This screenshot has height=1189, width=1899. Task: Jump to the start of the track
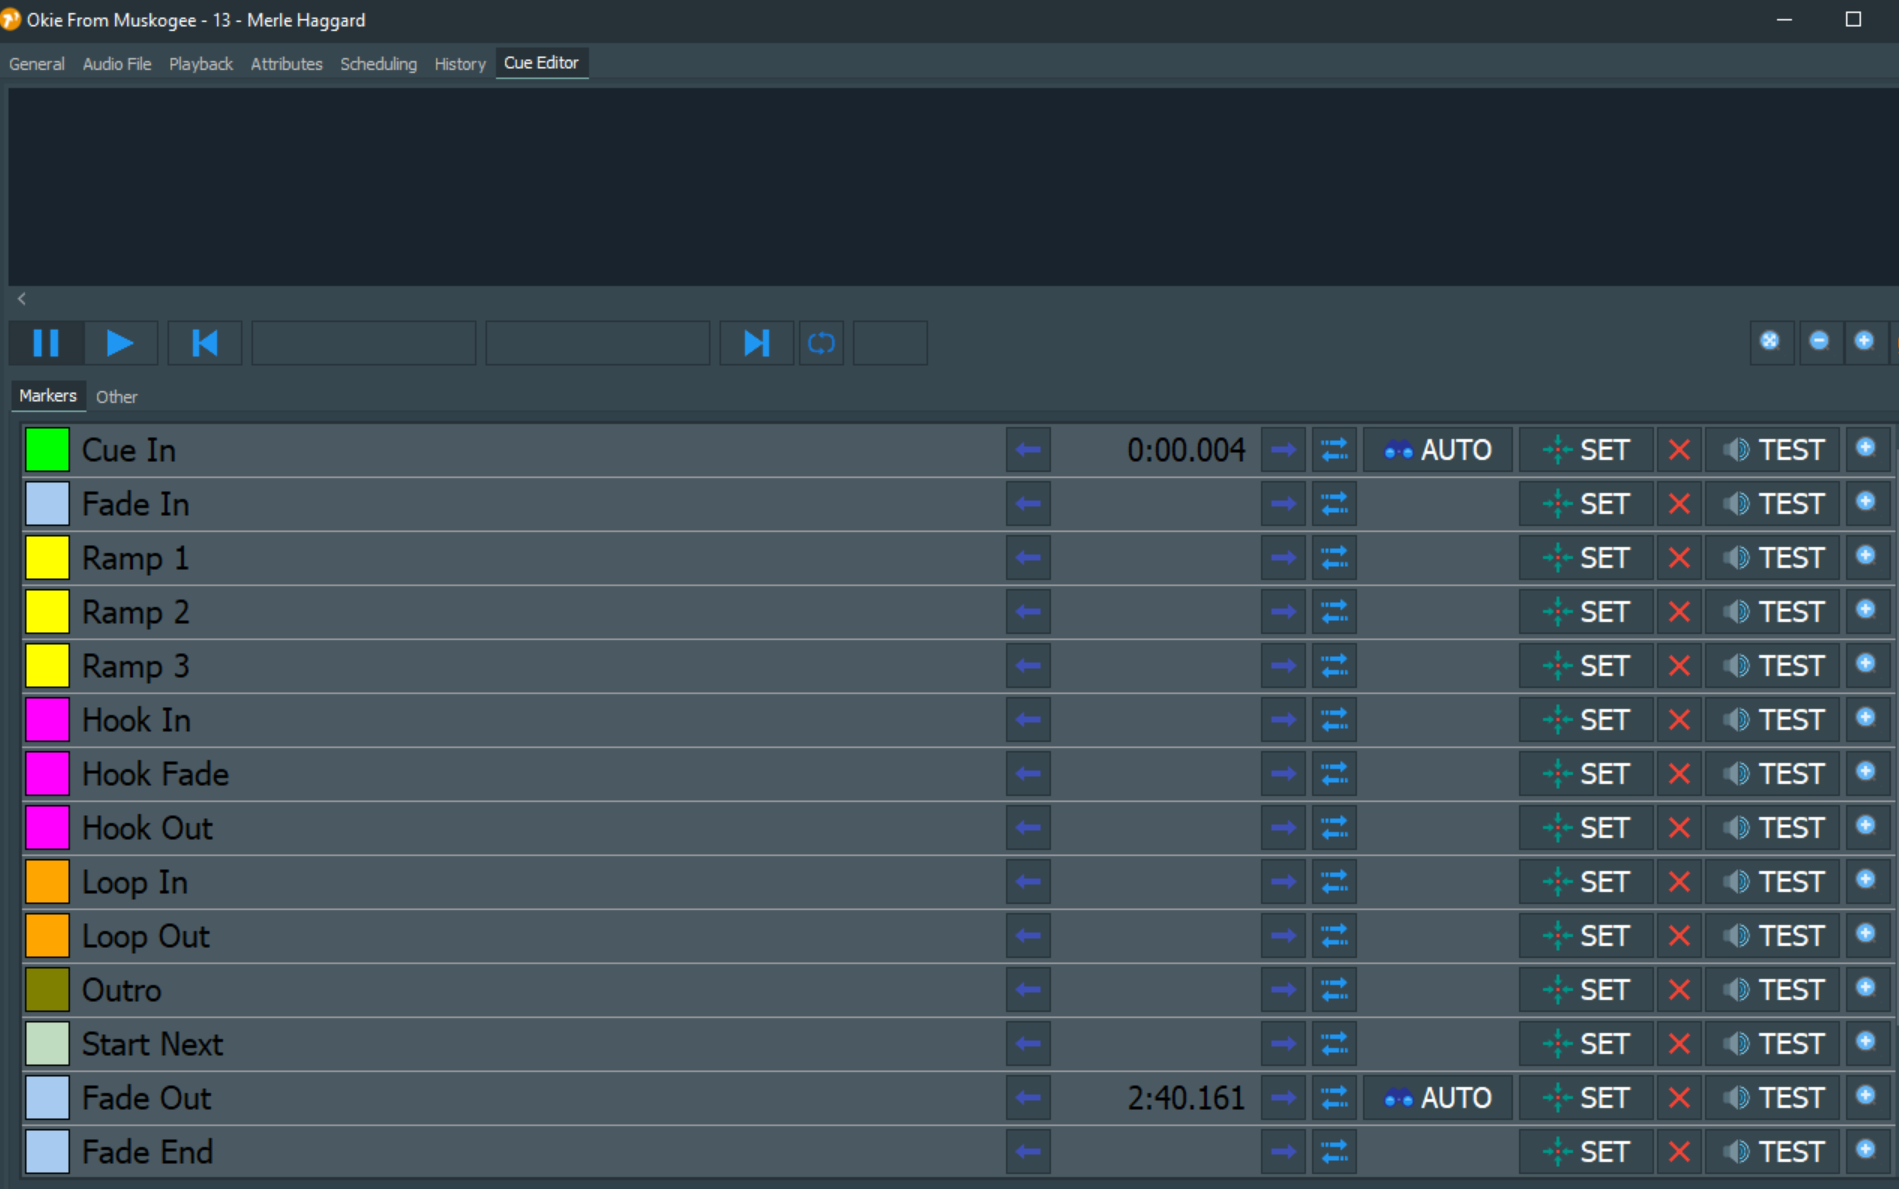205,343
